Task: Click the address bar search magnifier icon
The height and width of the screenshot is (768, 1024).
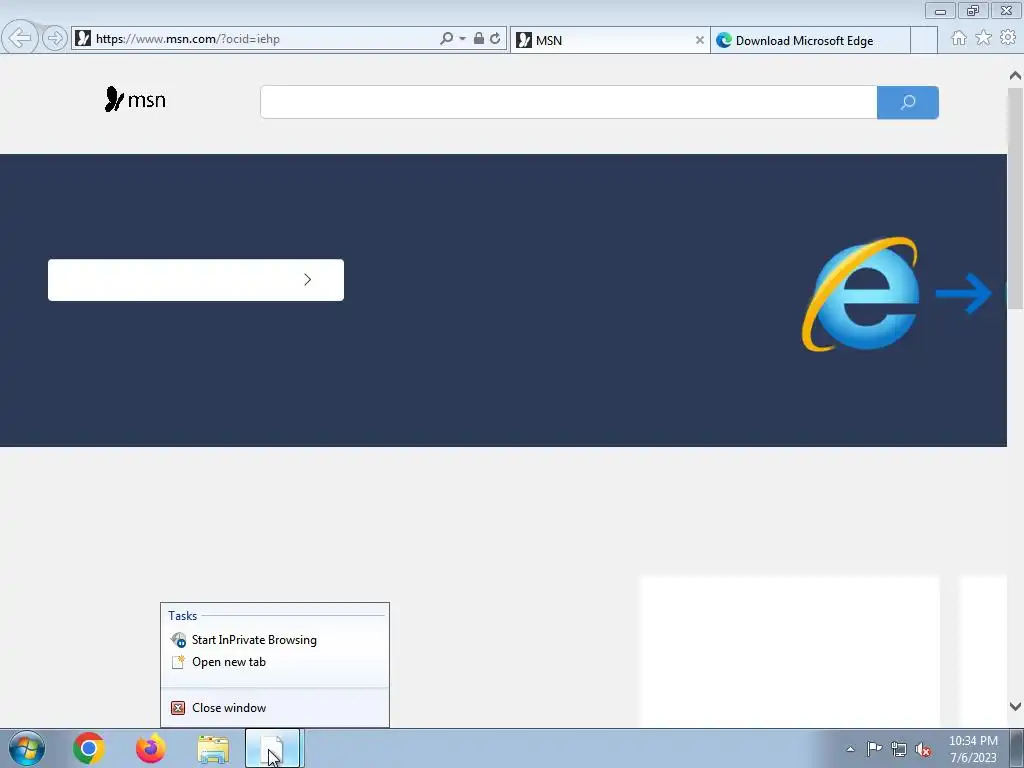Action: click(447, 39)
